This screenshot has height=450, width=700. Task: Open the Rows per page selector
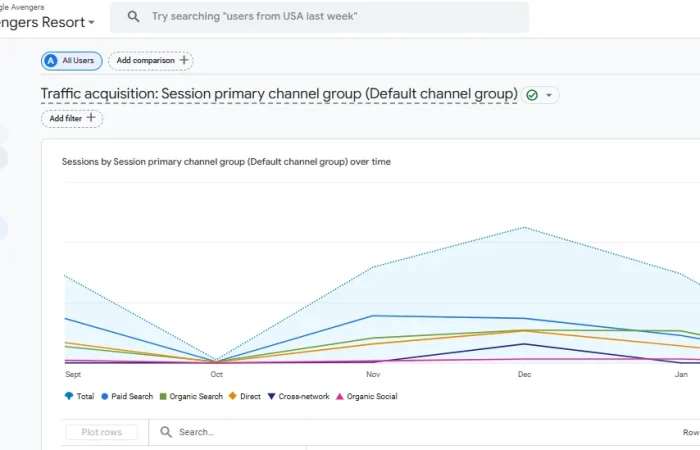[x=690, y=432]
